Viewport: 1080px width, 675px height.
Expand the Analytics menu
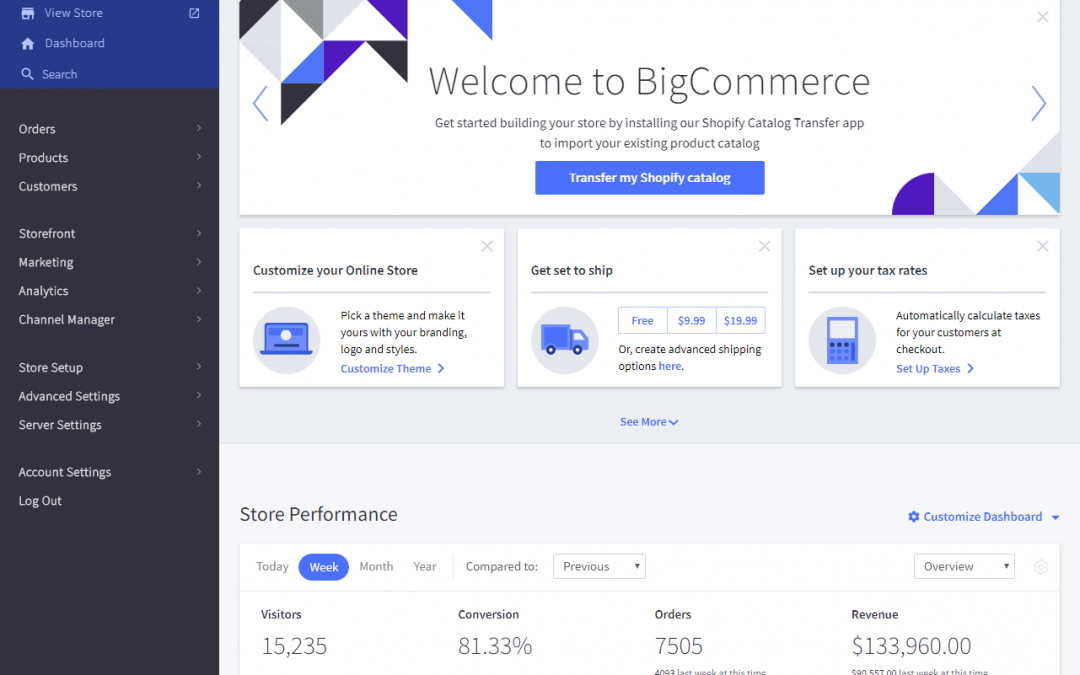tap(198, 291)
